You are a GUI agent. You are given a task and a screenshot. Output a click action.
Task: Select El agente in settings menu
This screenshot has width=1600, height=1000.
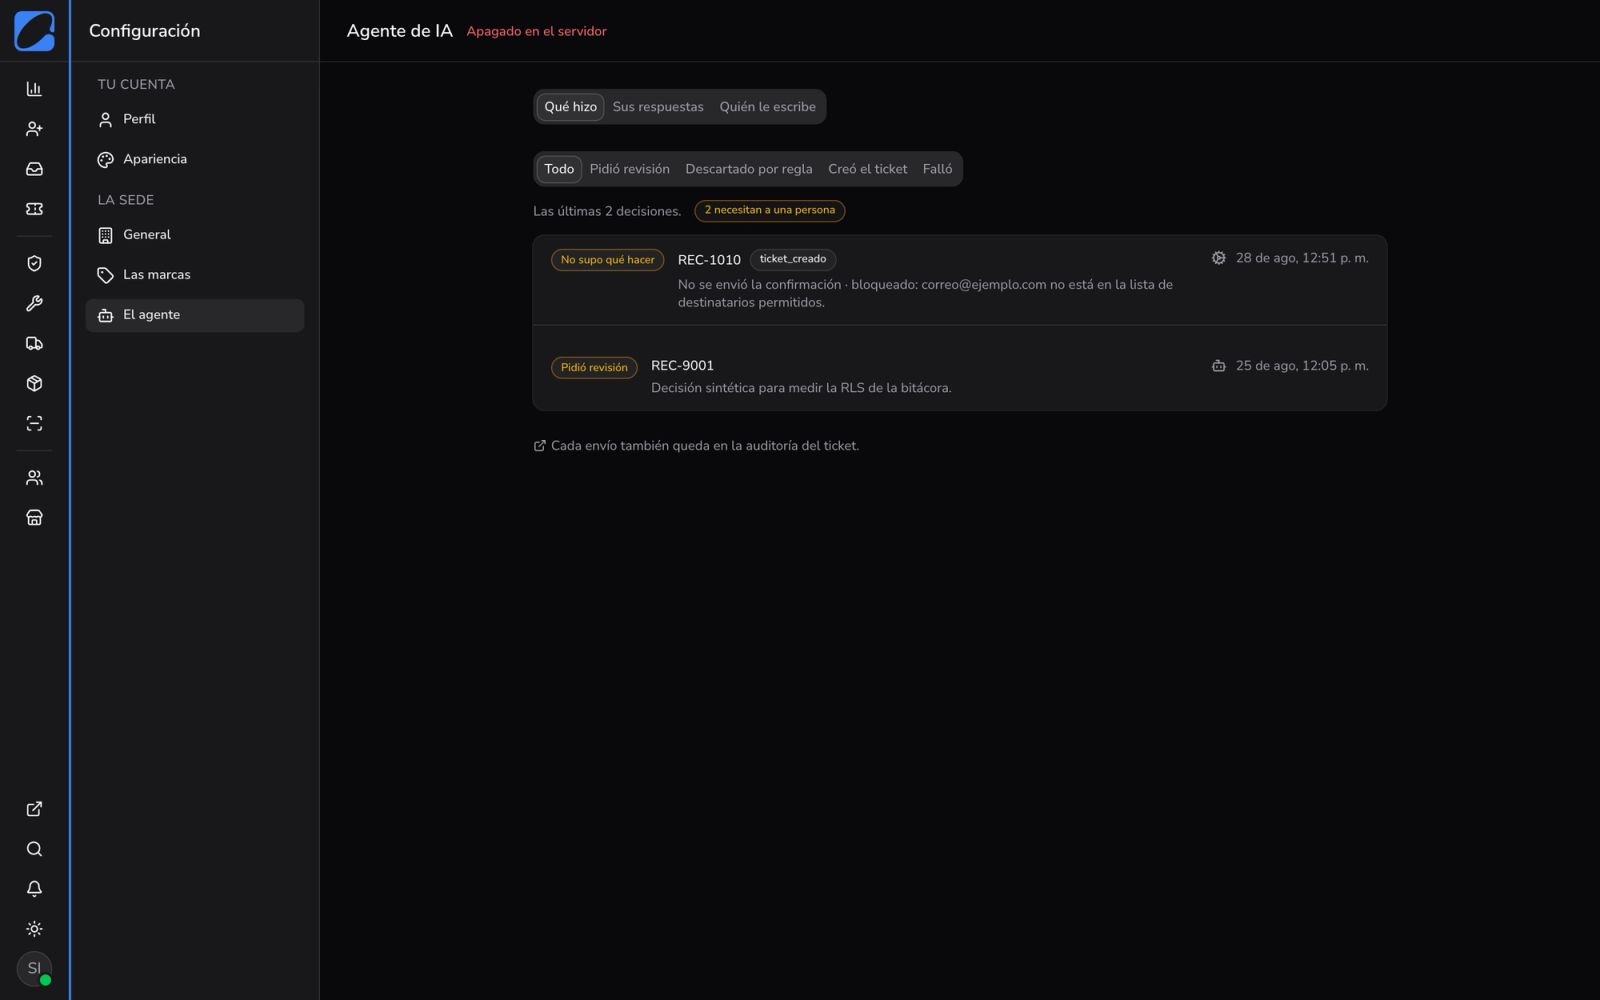[195, 315]
